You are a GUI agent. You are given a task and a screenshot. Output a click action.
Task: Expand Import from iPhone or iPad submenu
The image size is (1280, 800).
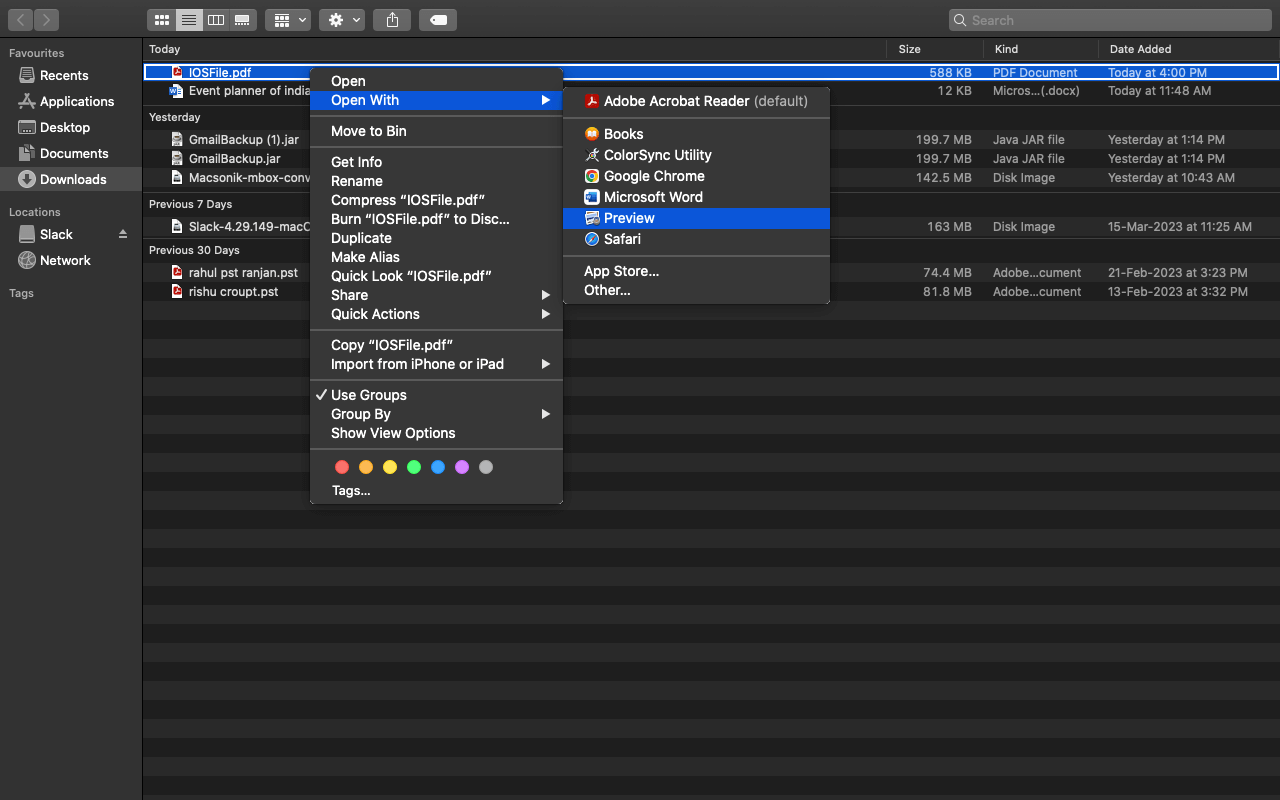tap(436, 364)
